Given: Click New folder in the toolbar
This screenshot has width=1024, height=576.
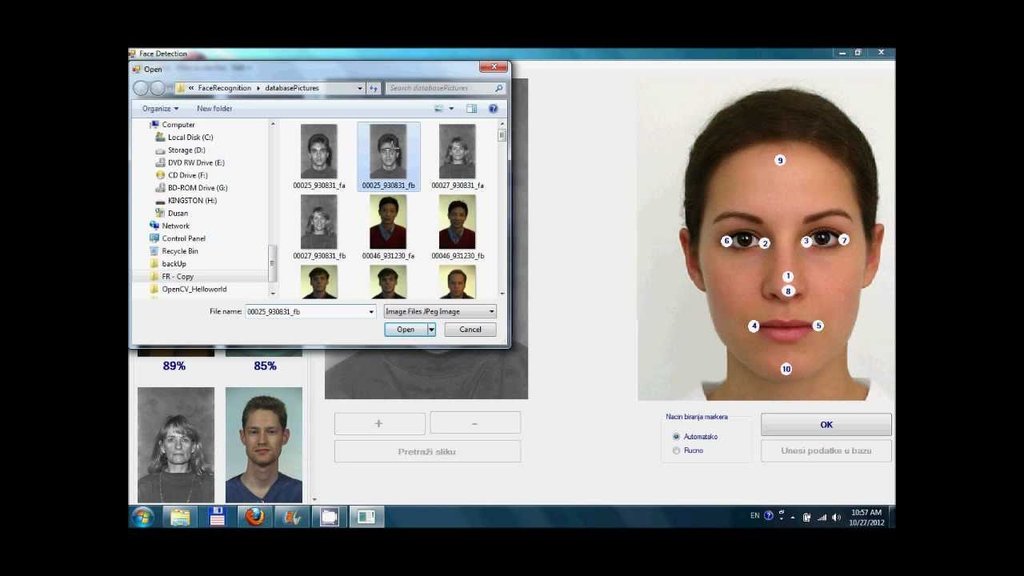Looking at the screenshot, I should click(x=214, y=108).
